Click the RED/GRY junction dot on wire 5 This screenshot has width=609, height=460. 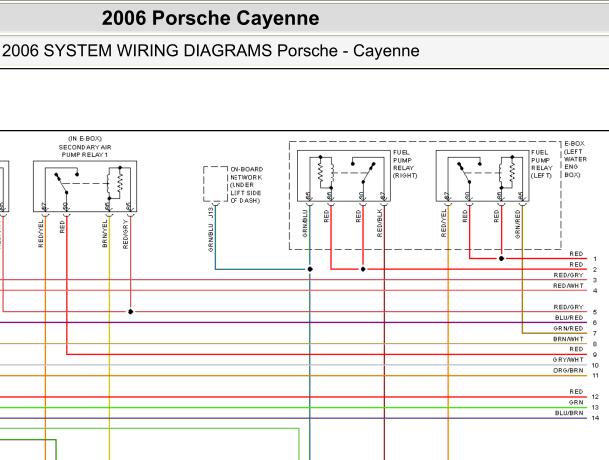[130, 312]
